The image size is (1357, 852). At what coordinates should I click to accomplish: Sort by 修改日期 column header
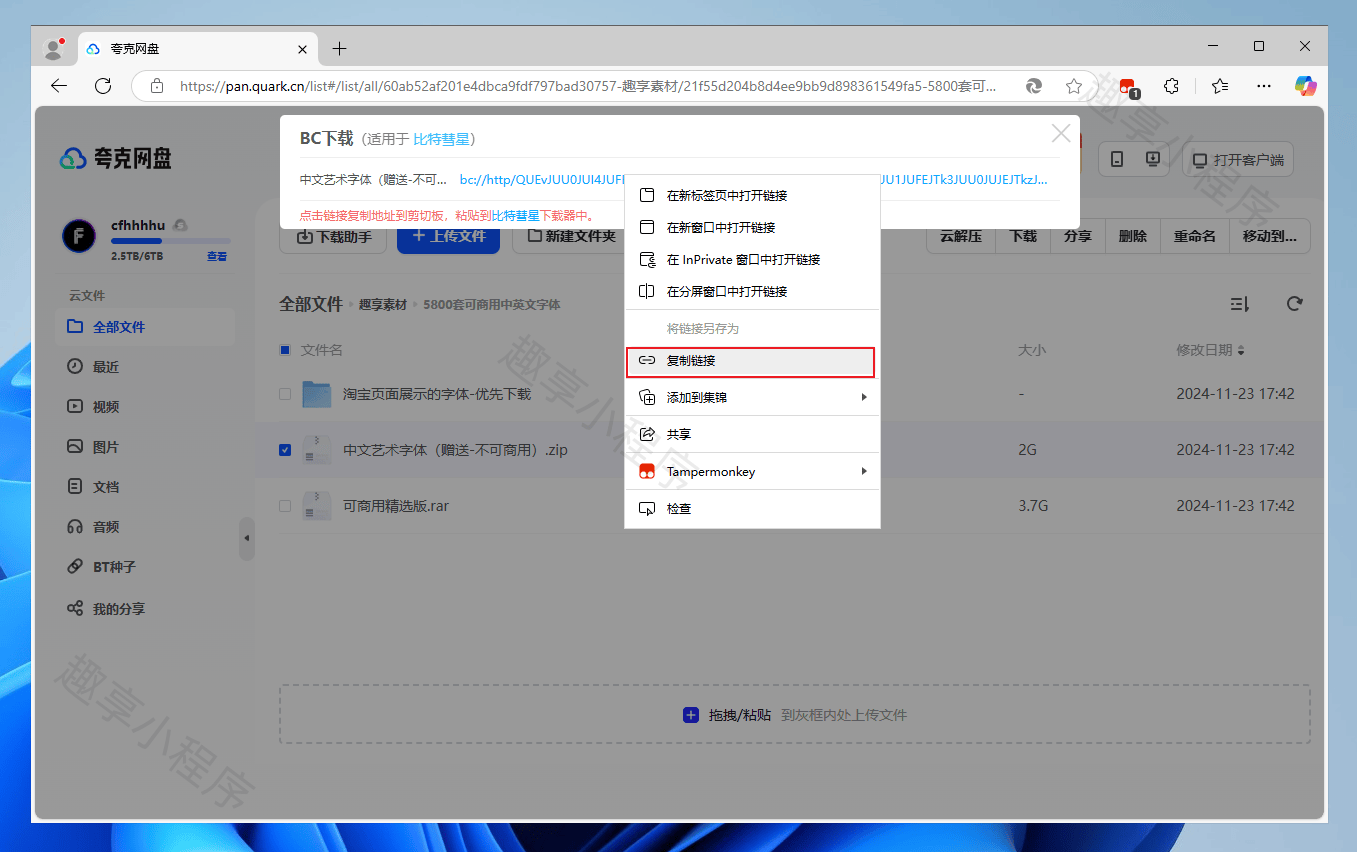[x=1210, y=350]
